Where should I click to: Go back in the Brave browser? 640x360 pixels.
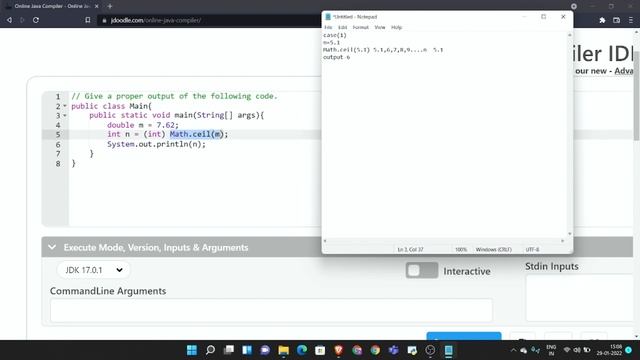(9, 20)
